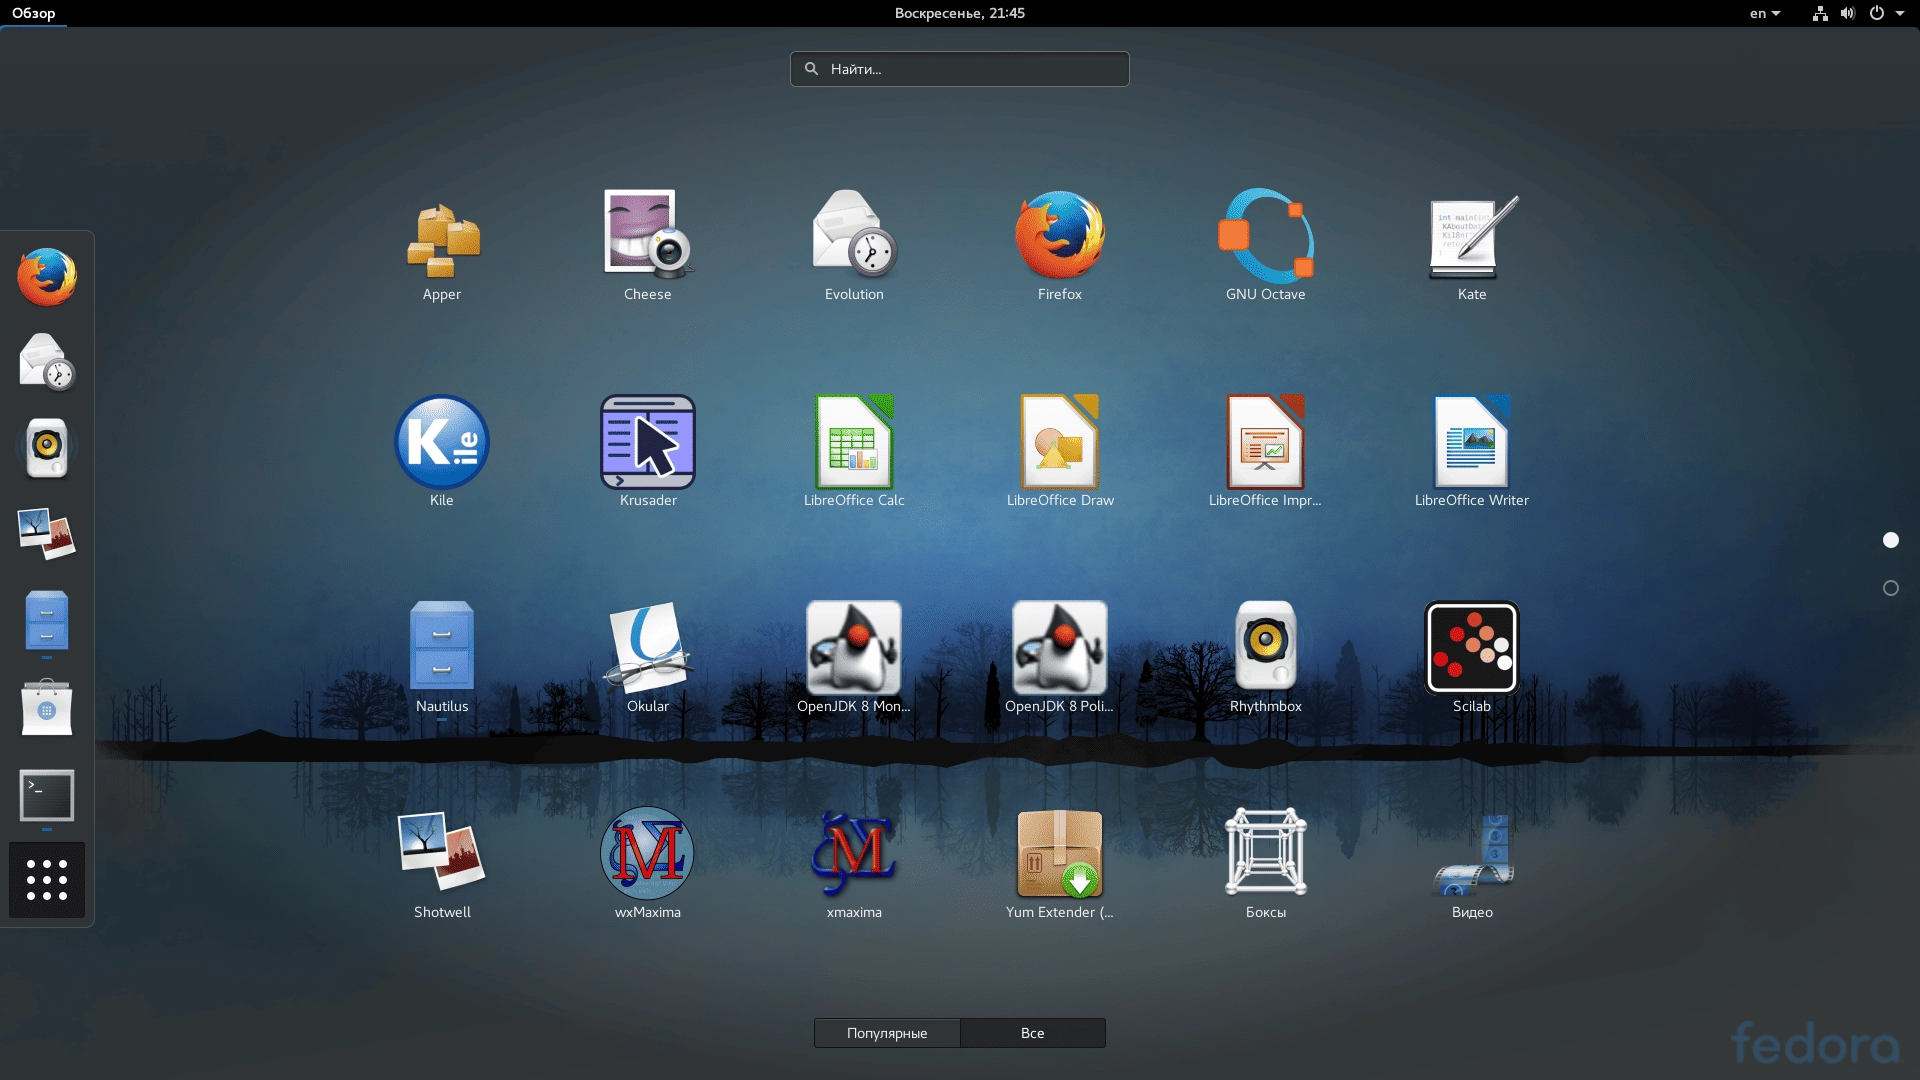Go to second app page indicator

point(1891,588)
